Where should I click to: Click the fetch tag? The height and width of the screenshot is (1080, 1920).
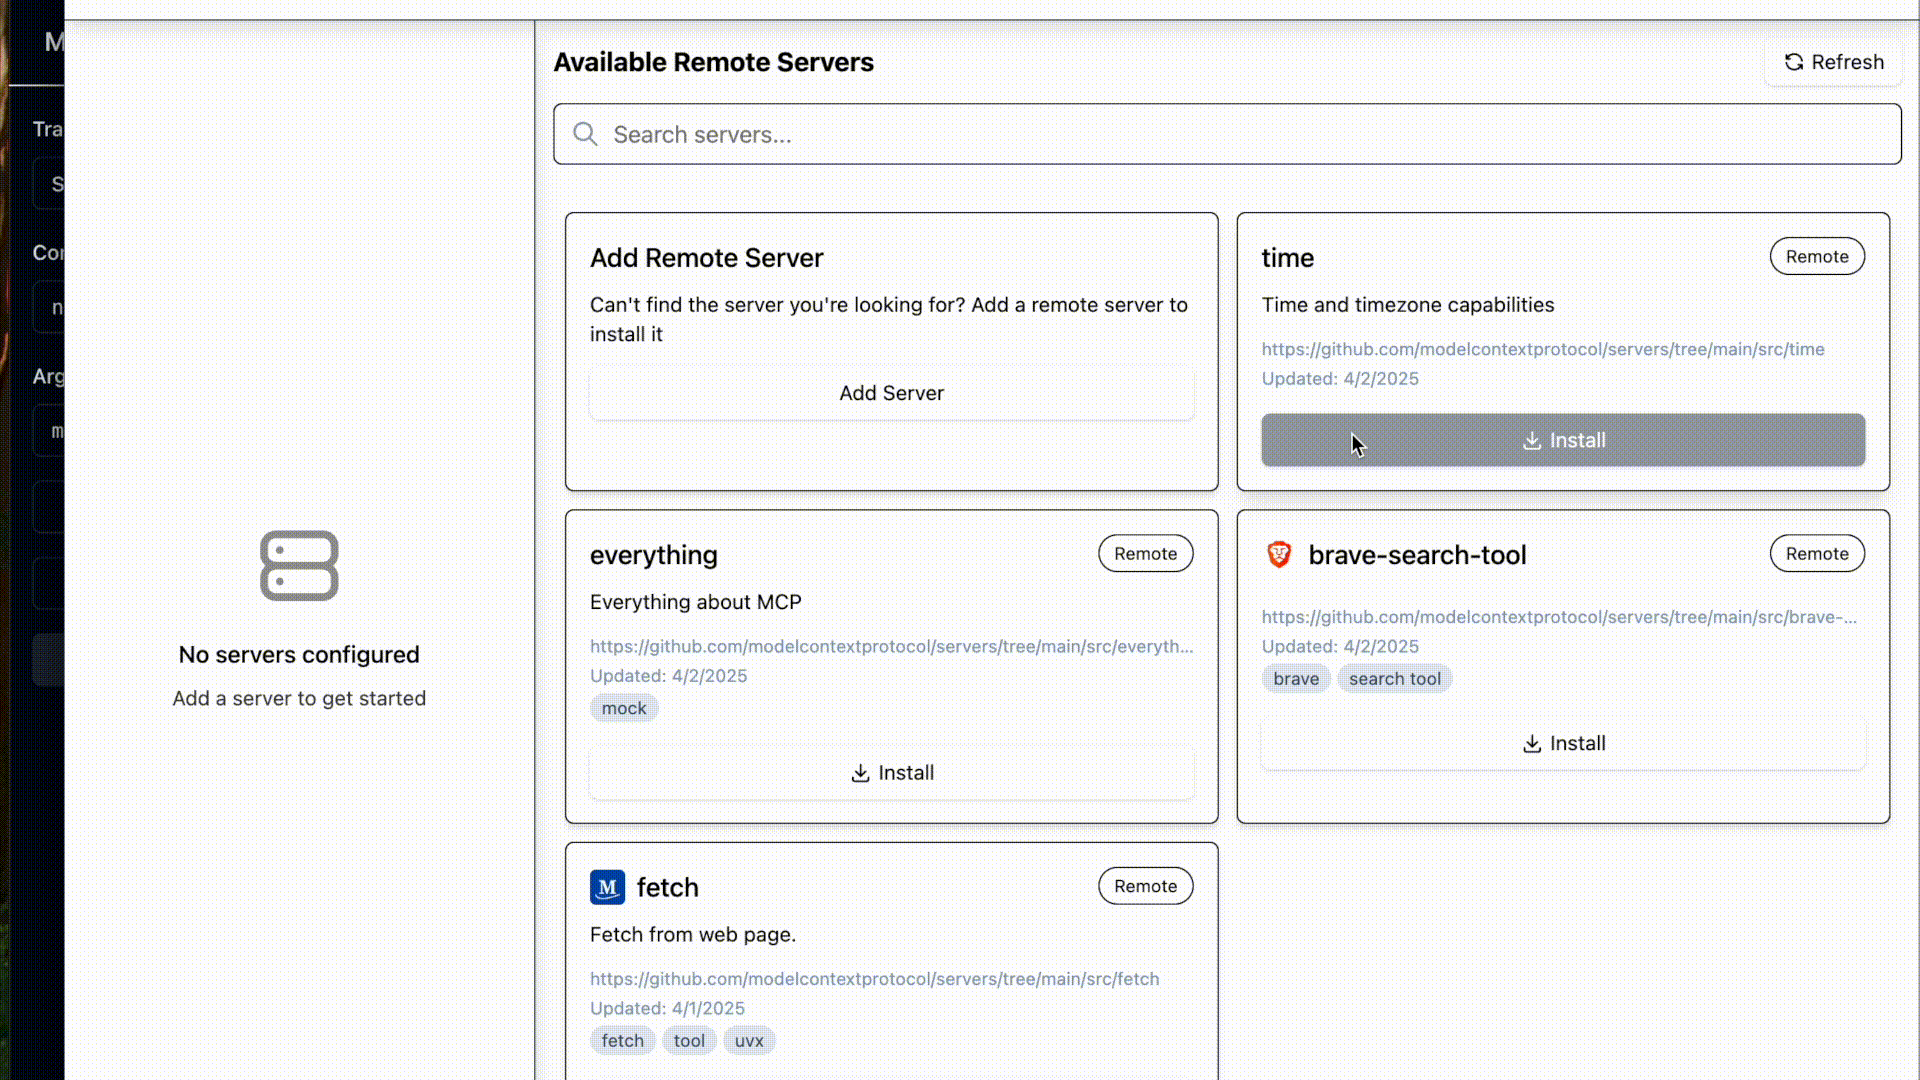point(622,1041)
